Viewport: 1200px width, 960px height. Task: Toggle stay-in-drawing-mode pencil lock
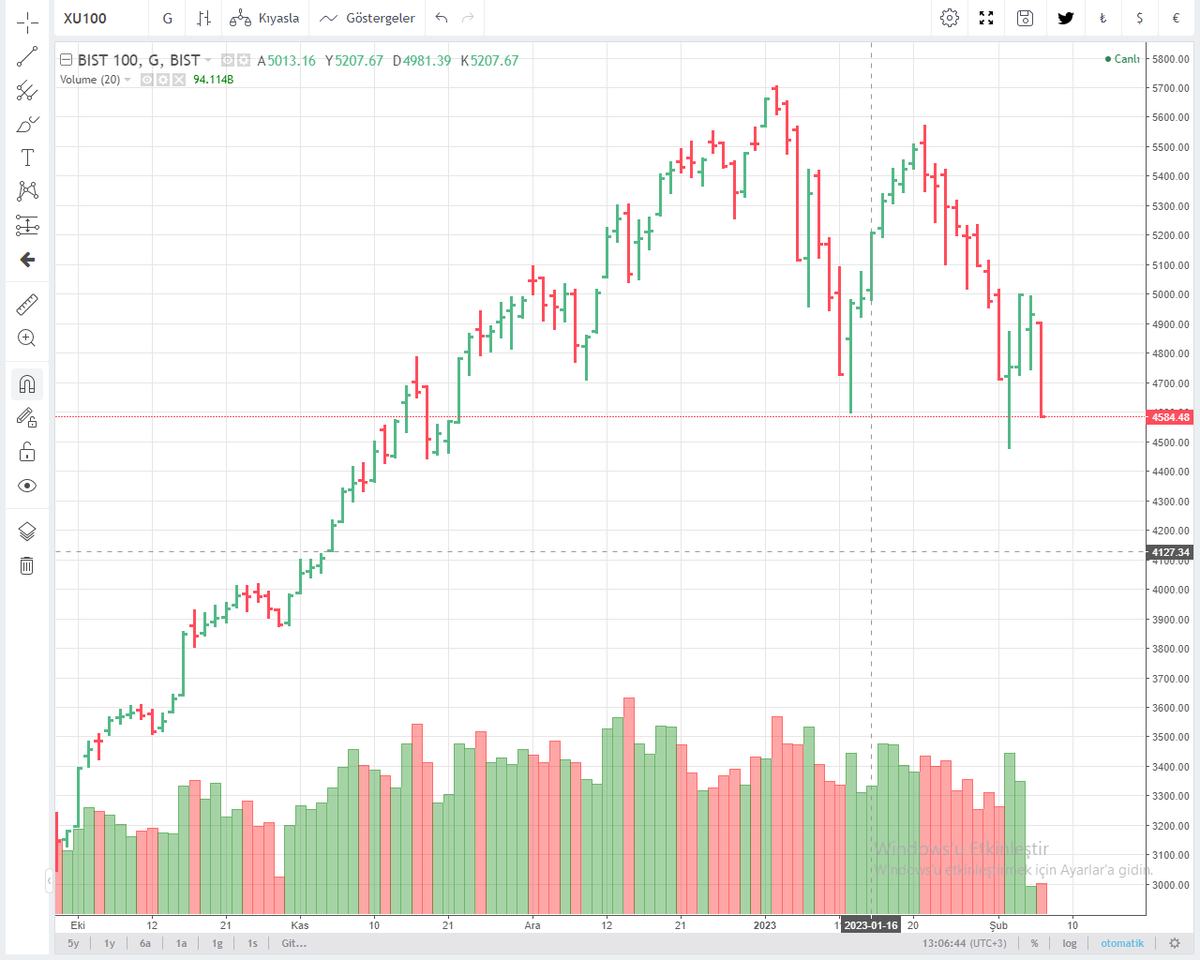click(x=27, y=417)
